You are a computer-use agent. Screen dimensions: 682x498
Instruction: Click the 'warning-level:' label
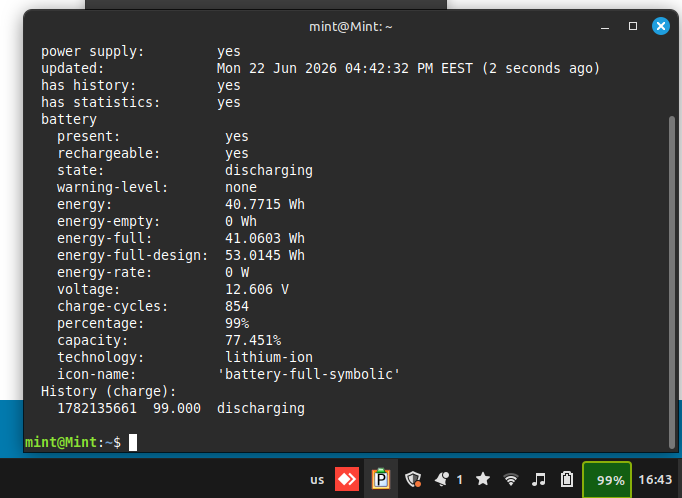click(113, 187)
